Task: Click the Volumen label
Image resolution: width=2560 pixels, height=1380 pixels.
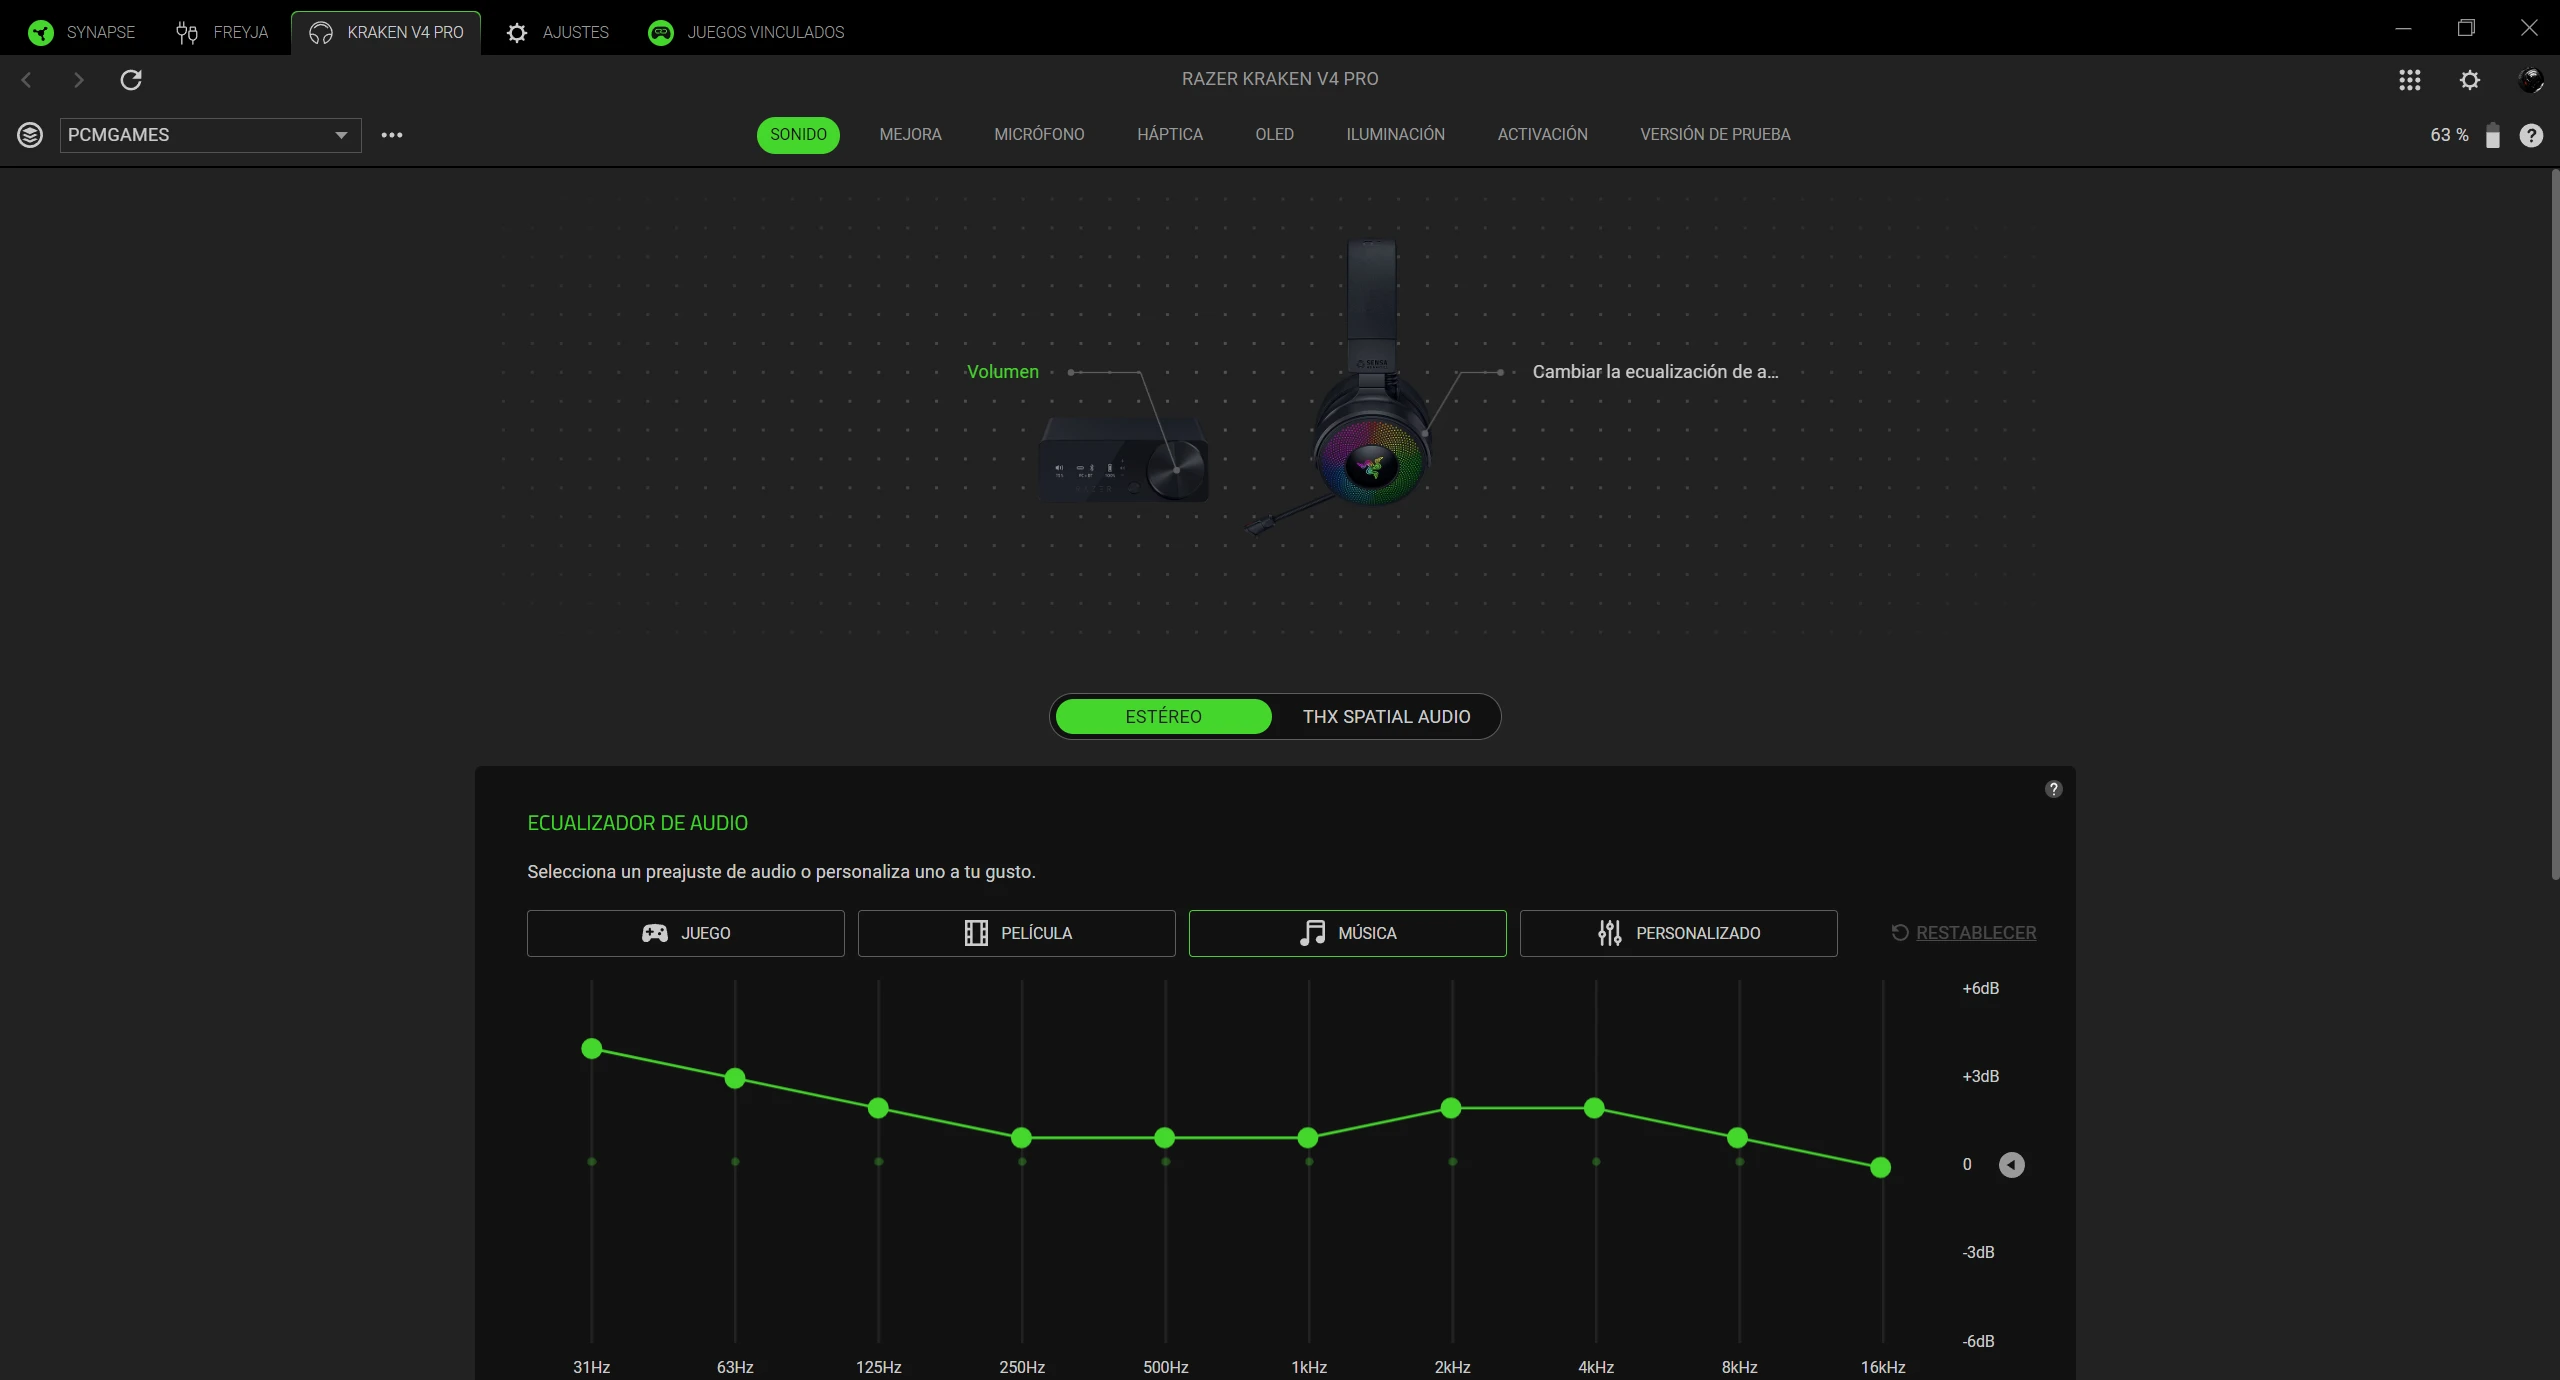Action: coord(1002,372)
